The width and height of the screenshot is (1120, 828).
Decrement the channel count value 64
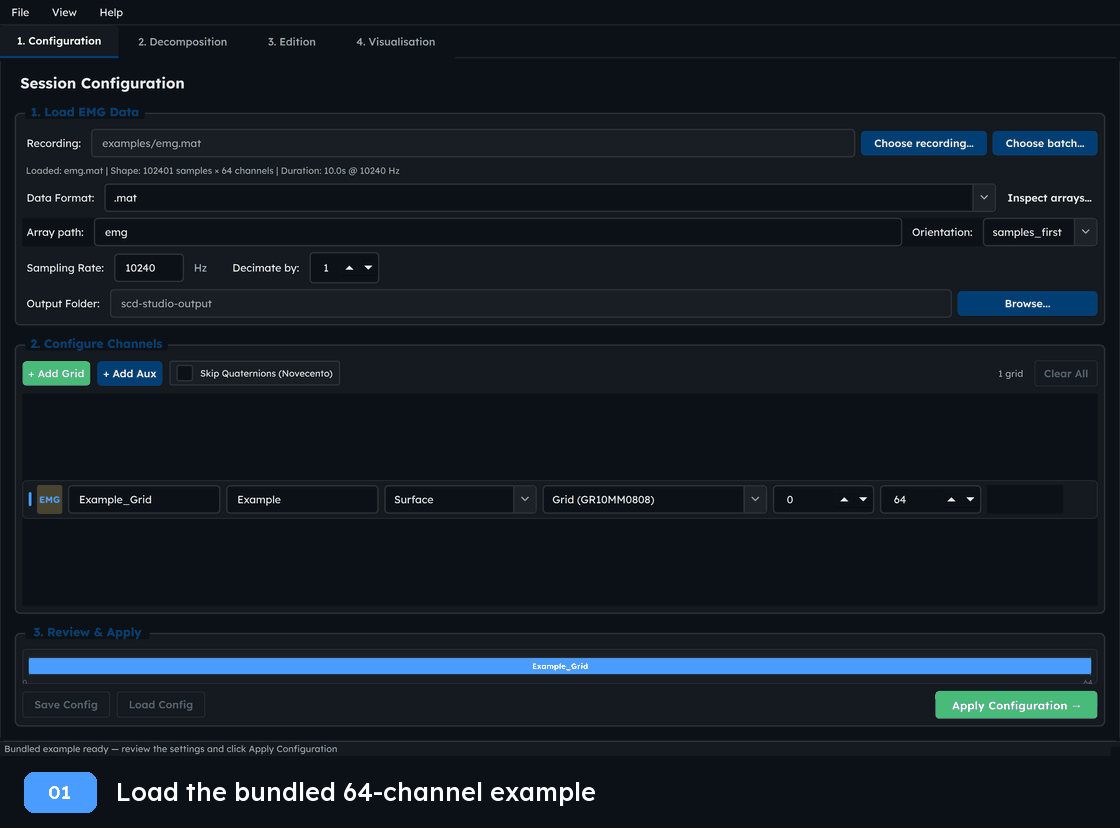click(x=970, y=499)
